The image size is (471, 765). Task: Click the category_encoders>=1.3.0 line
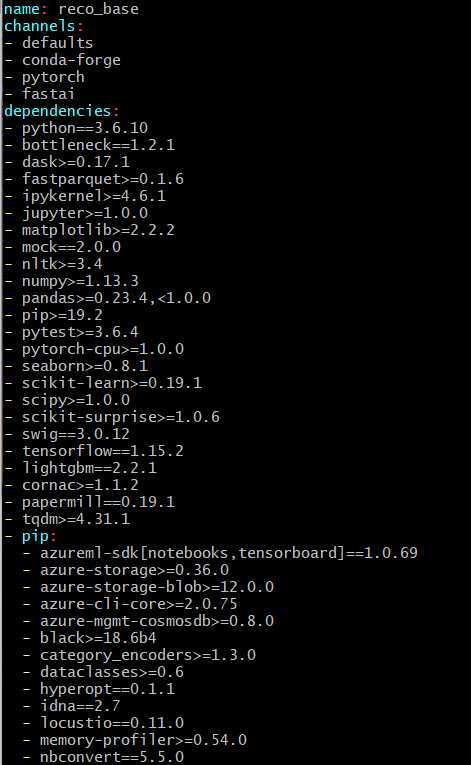[140, 655]
